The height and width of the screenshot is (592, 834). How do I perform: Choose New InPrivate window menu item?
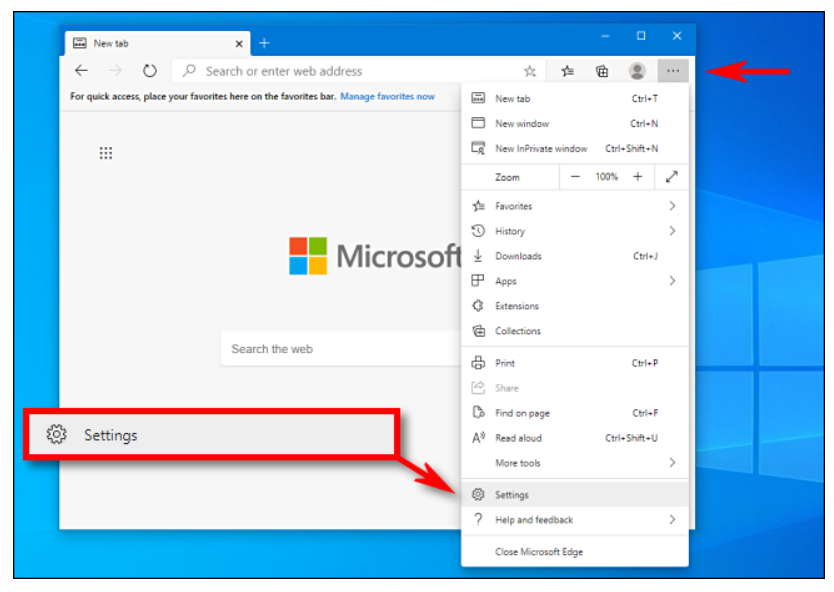click(541, 149)
